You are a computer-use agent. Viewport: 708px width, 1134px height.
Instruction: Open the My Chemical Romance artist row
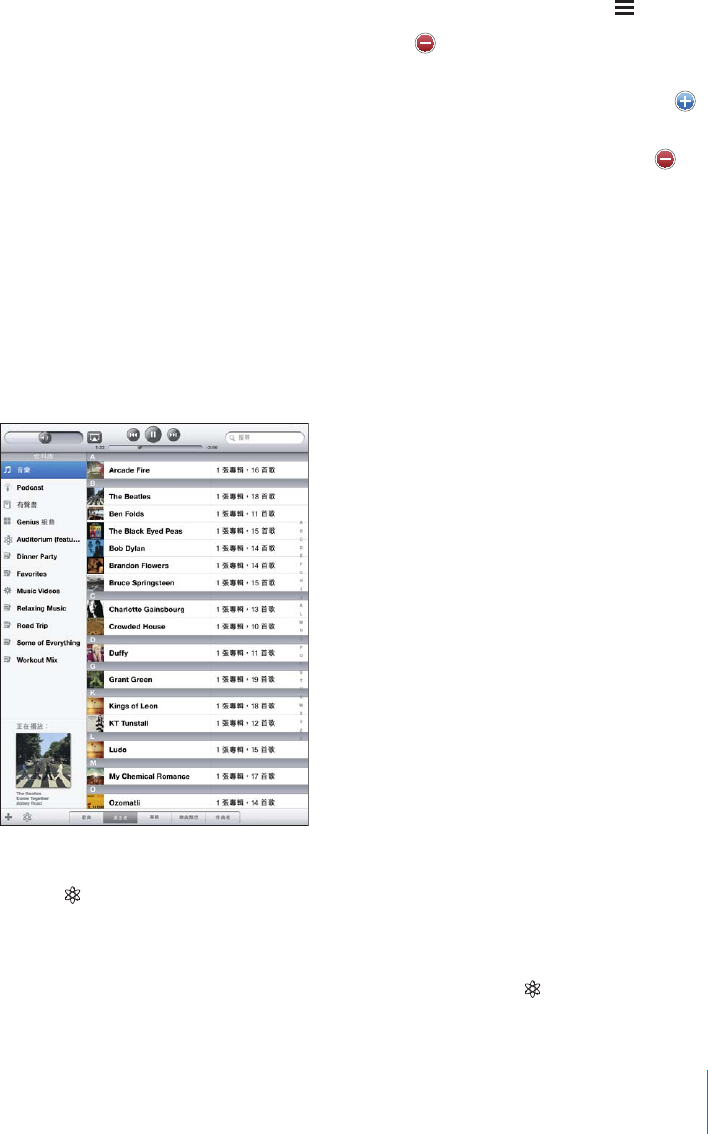coord(197,776)
